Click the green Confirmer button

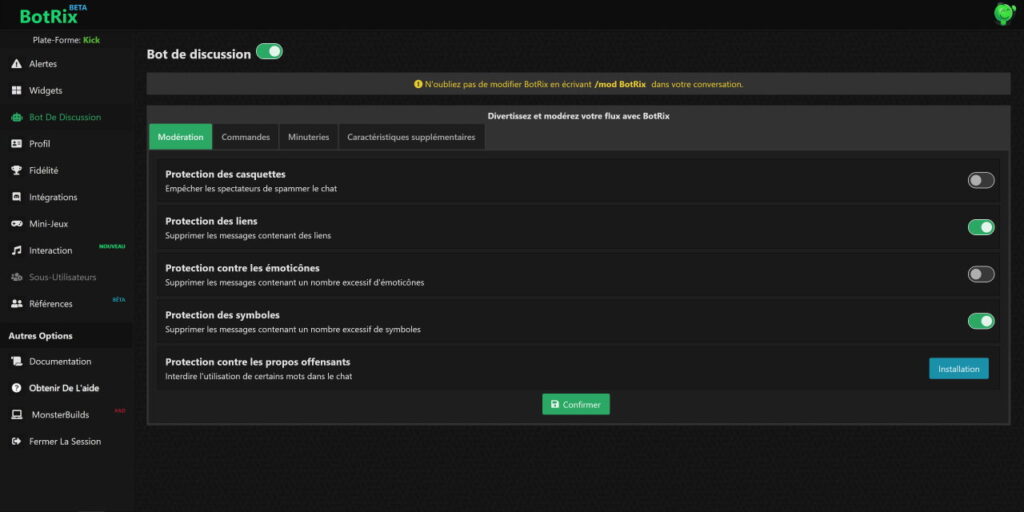tap(575, 404)
